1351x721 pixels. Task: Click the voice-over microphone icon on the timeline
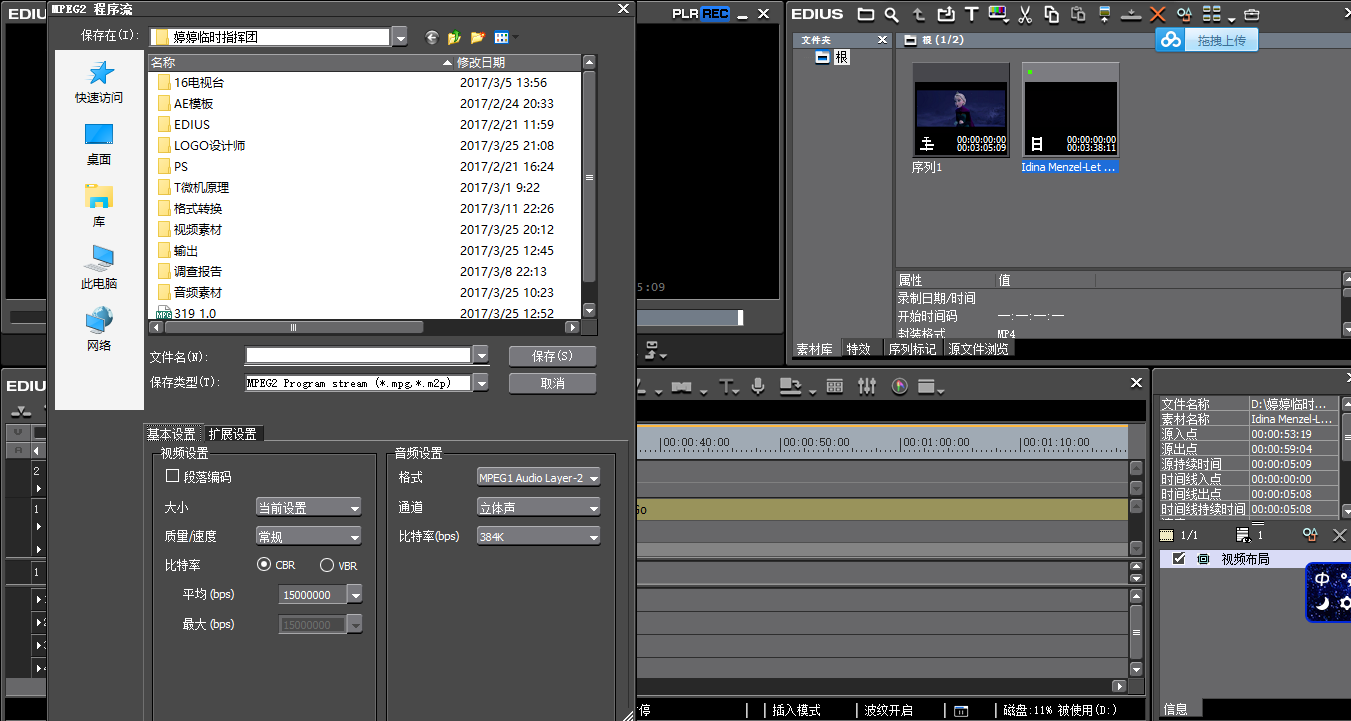[759, 386]
